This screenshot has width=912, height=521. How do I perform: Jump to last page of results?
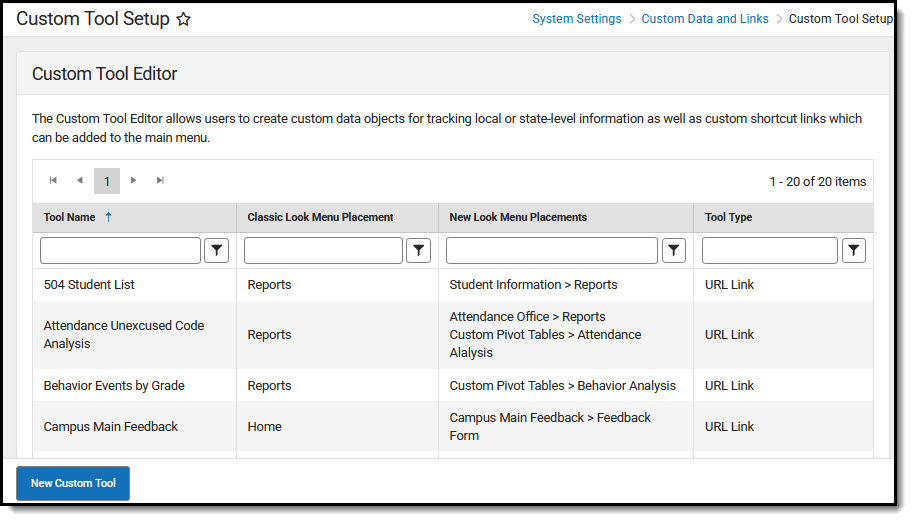tap(160, 181)
